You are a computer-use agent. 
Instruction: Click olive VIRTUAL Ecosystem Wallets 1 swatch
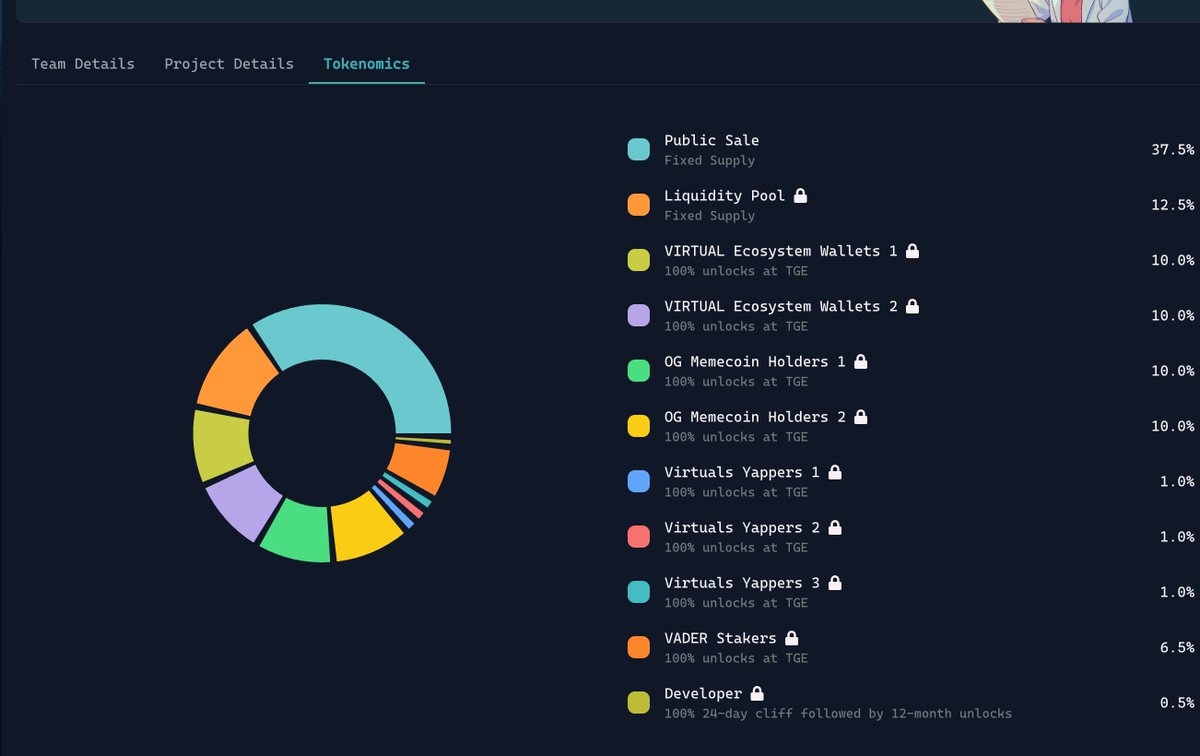pyautogui.click(x=639, y=260)
